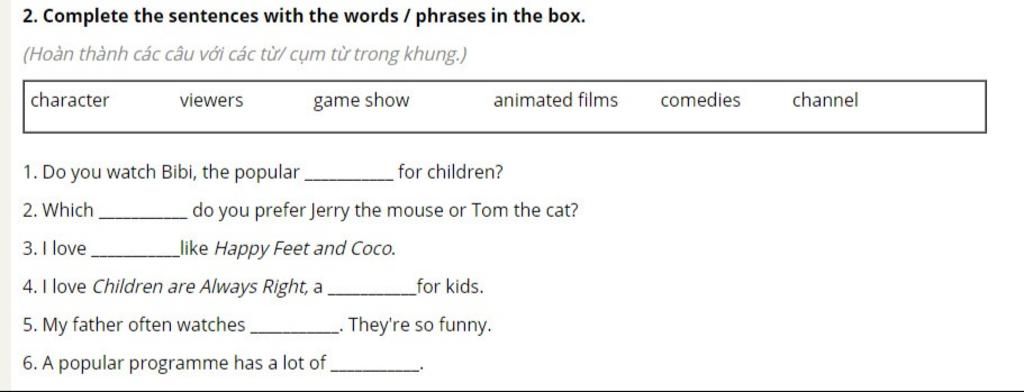This screenshot has width=1024, height=392.
Task: Select the word 'viewers' in the box
Action: tap(211, 101)
